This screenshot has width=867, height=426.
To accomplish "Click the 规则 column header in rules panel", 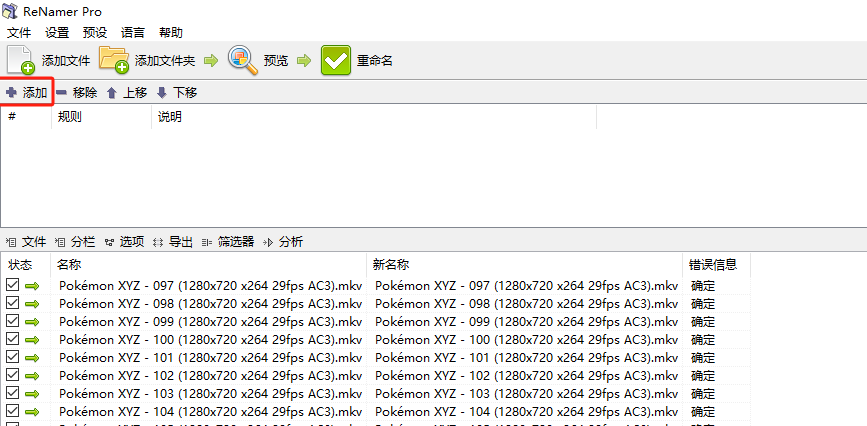I will pyautogui.click(x=101, y=117).
